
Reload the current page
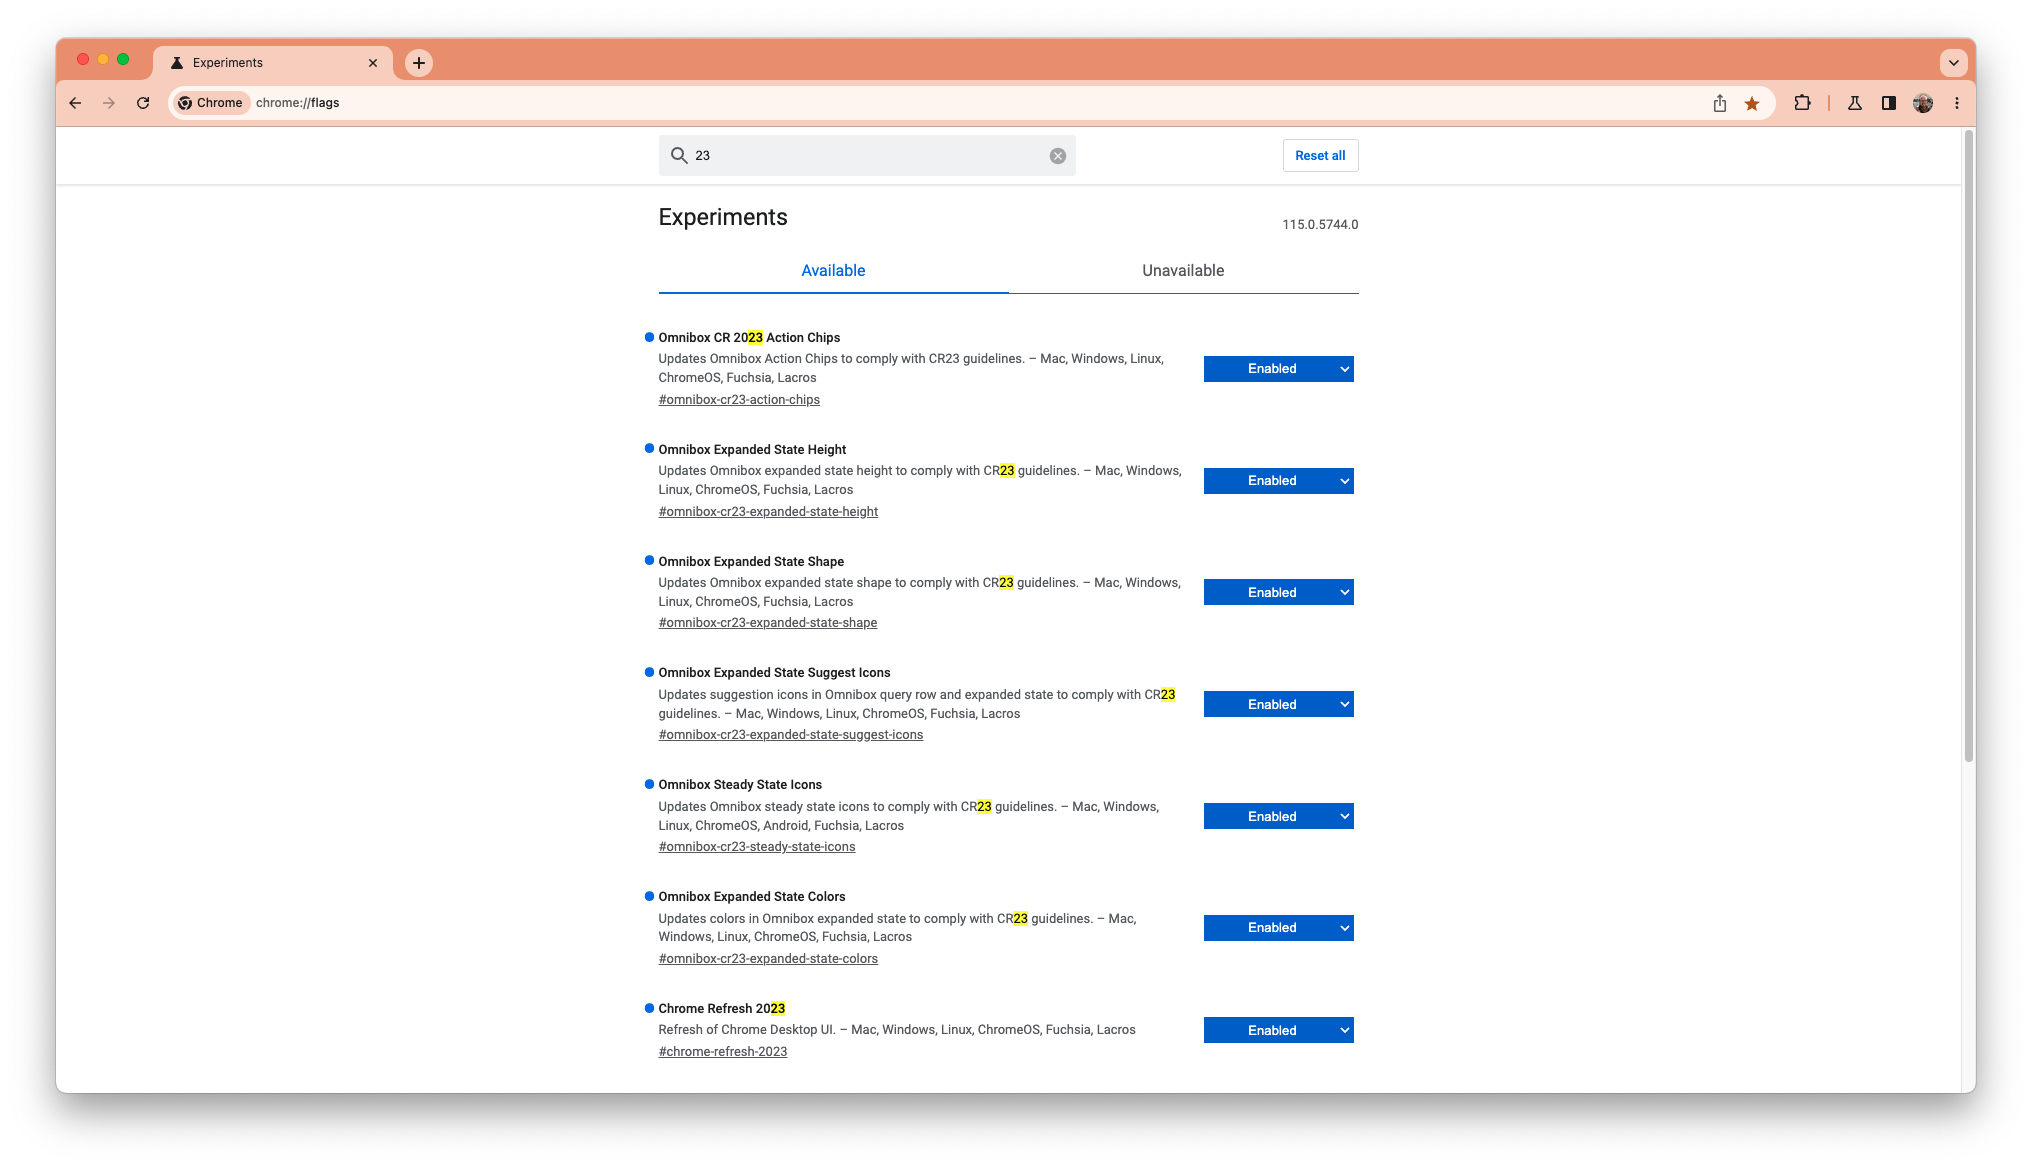click(x=143, y=102)
